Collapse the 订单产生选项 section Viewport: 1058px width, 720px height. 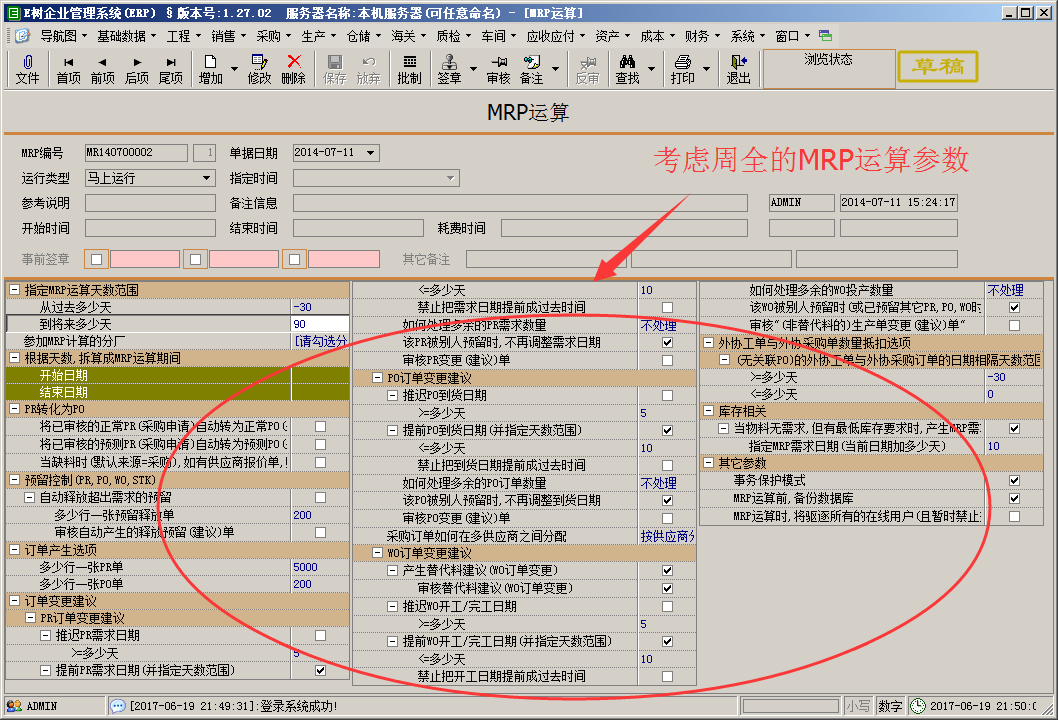14,550
